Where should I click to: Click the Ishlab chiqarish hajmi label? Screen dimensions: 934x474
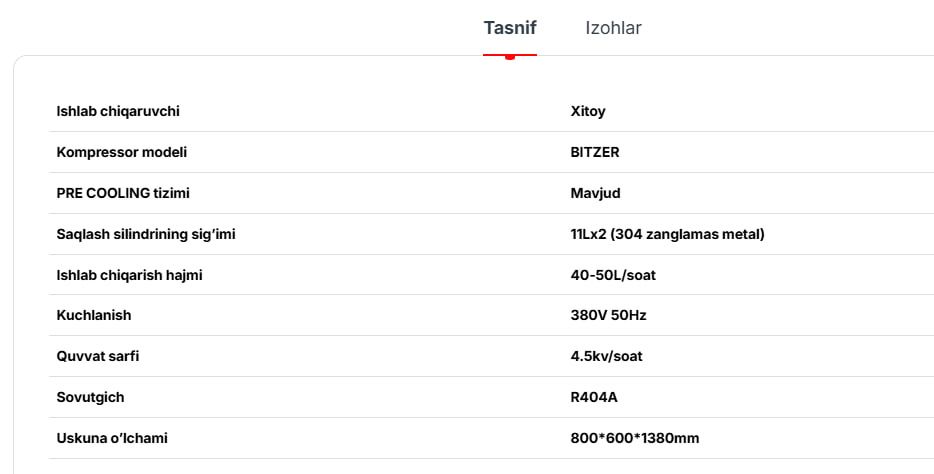[129, 275]
